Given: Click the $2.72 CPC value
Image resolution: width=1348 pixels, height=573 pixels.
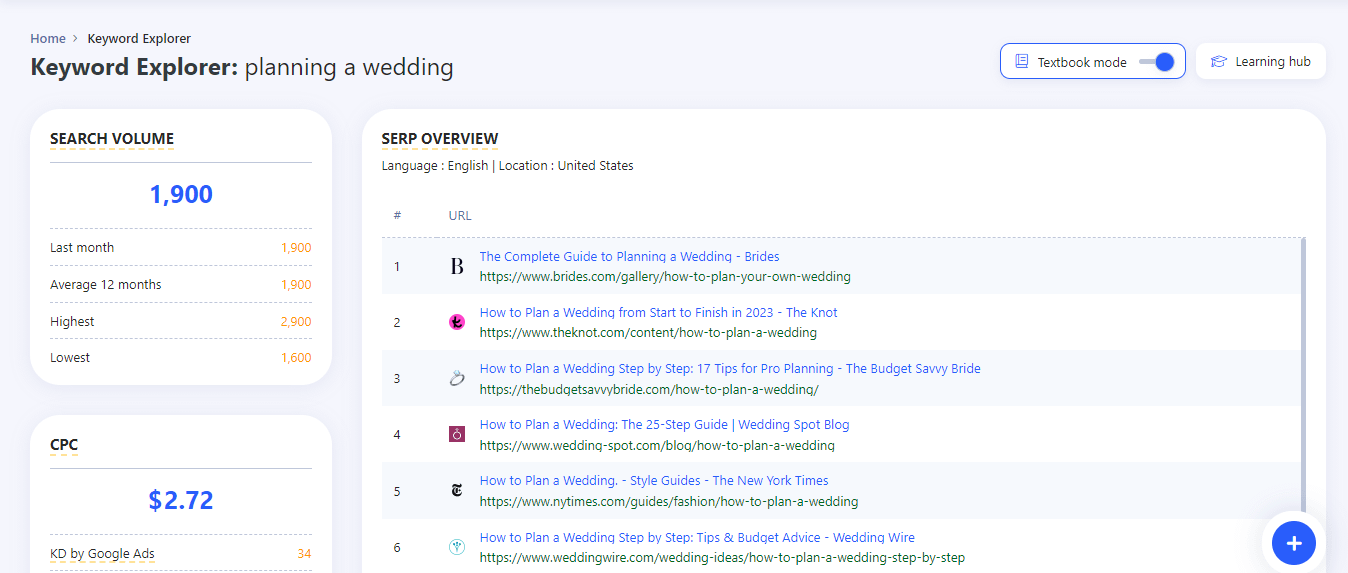Looking at the screenshot, I should [181, 501].
